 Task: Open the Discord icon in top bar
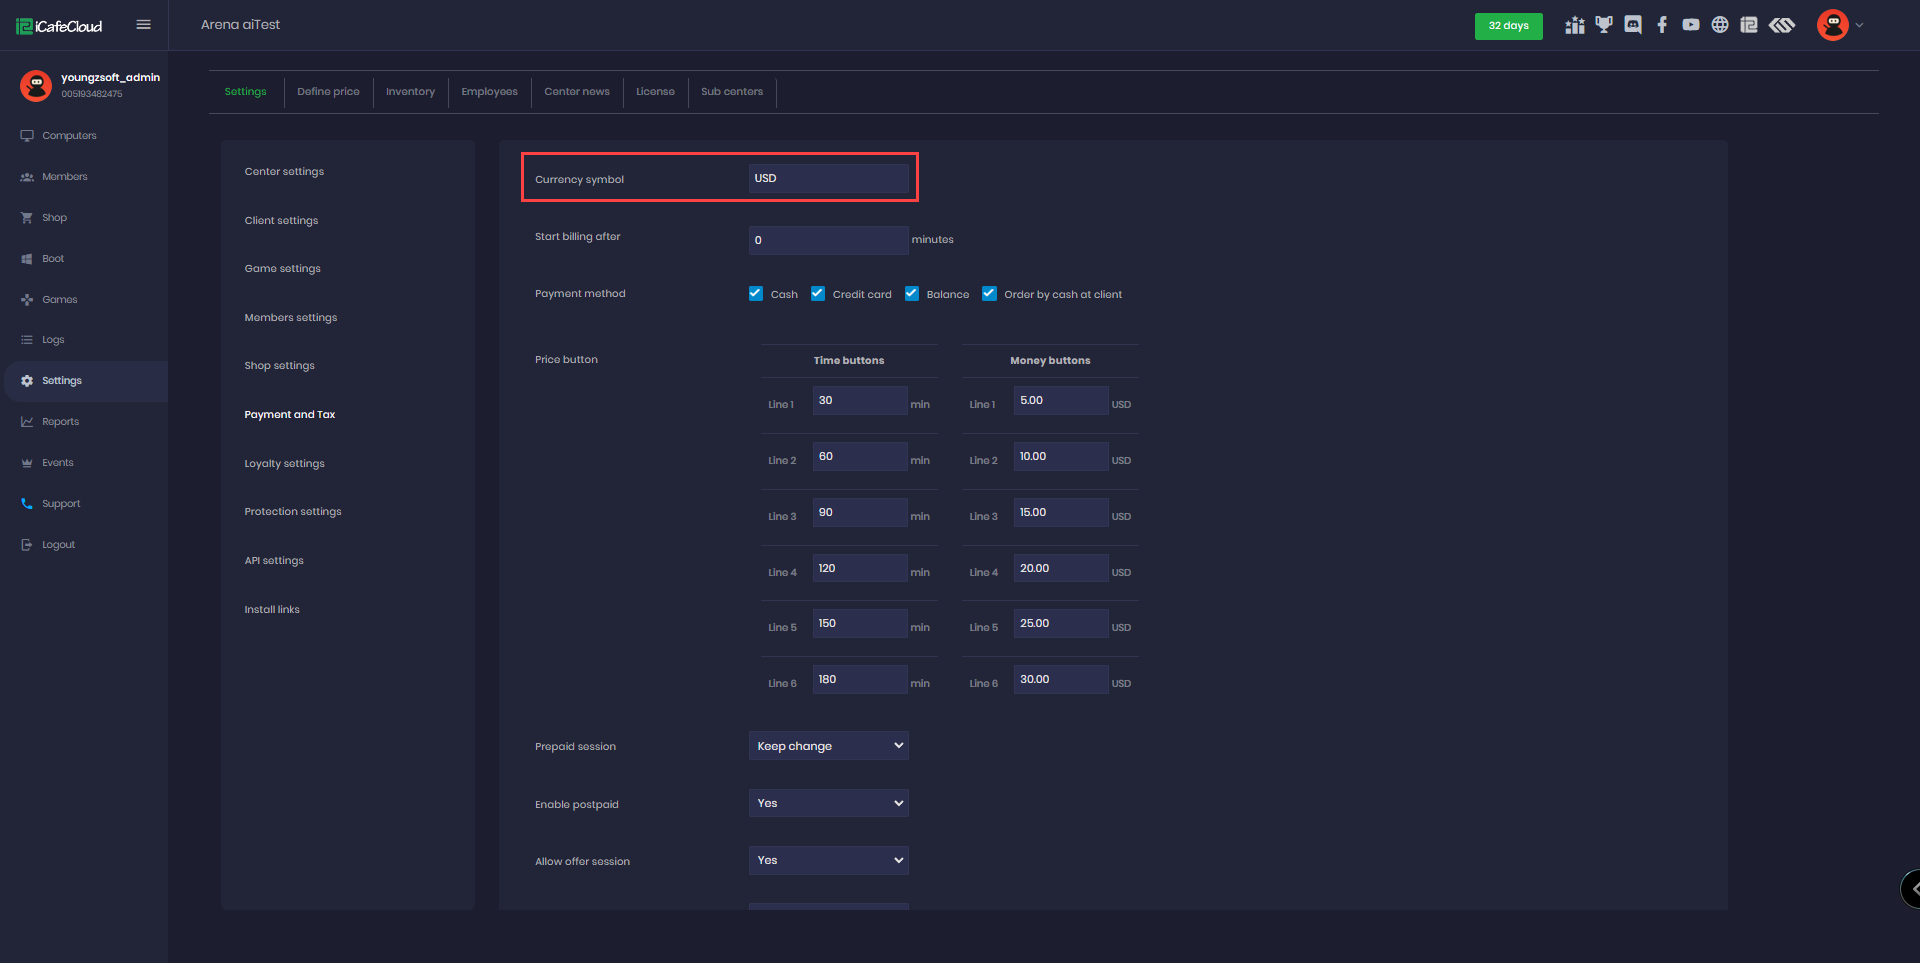[1633, 25]
